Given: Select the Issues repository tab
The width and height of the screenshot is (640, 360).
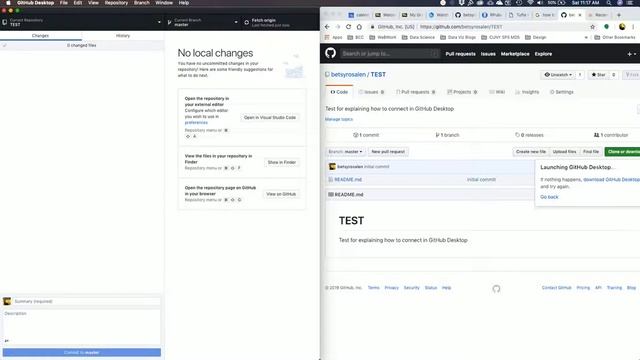Looking at the screenshot, I should [x=371, y=92].
